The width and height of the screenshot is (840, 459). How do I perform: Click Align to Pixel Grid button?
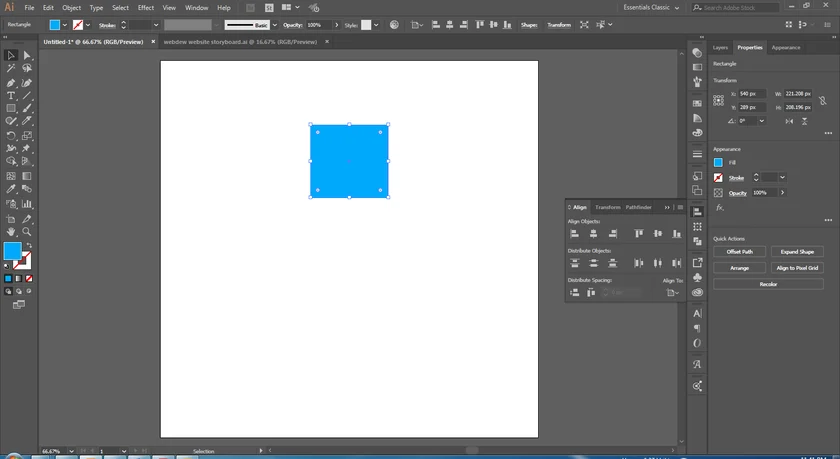pyautogui.click(x=797, y=268)
